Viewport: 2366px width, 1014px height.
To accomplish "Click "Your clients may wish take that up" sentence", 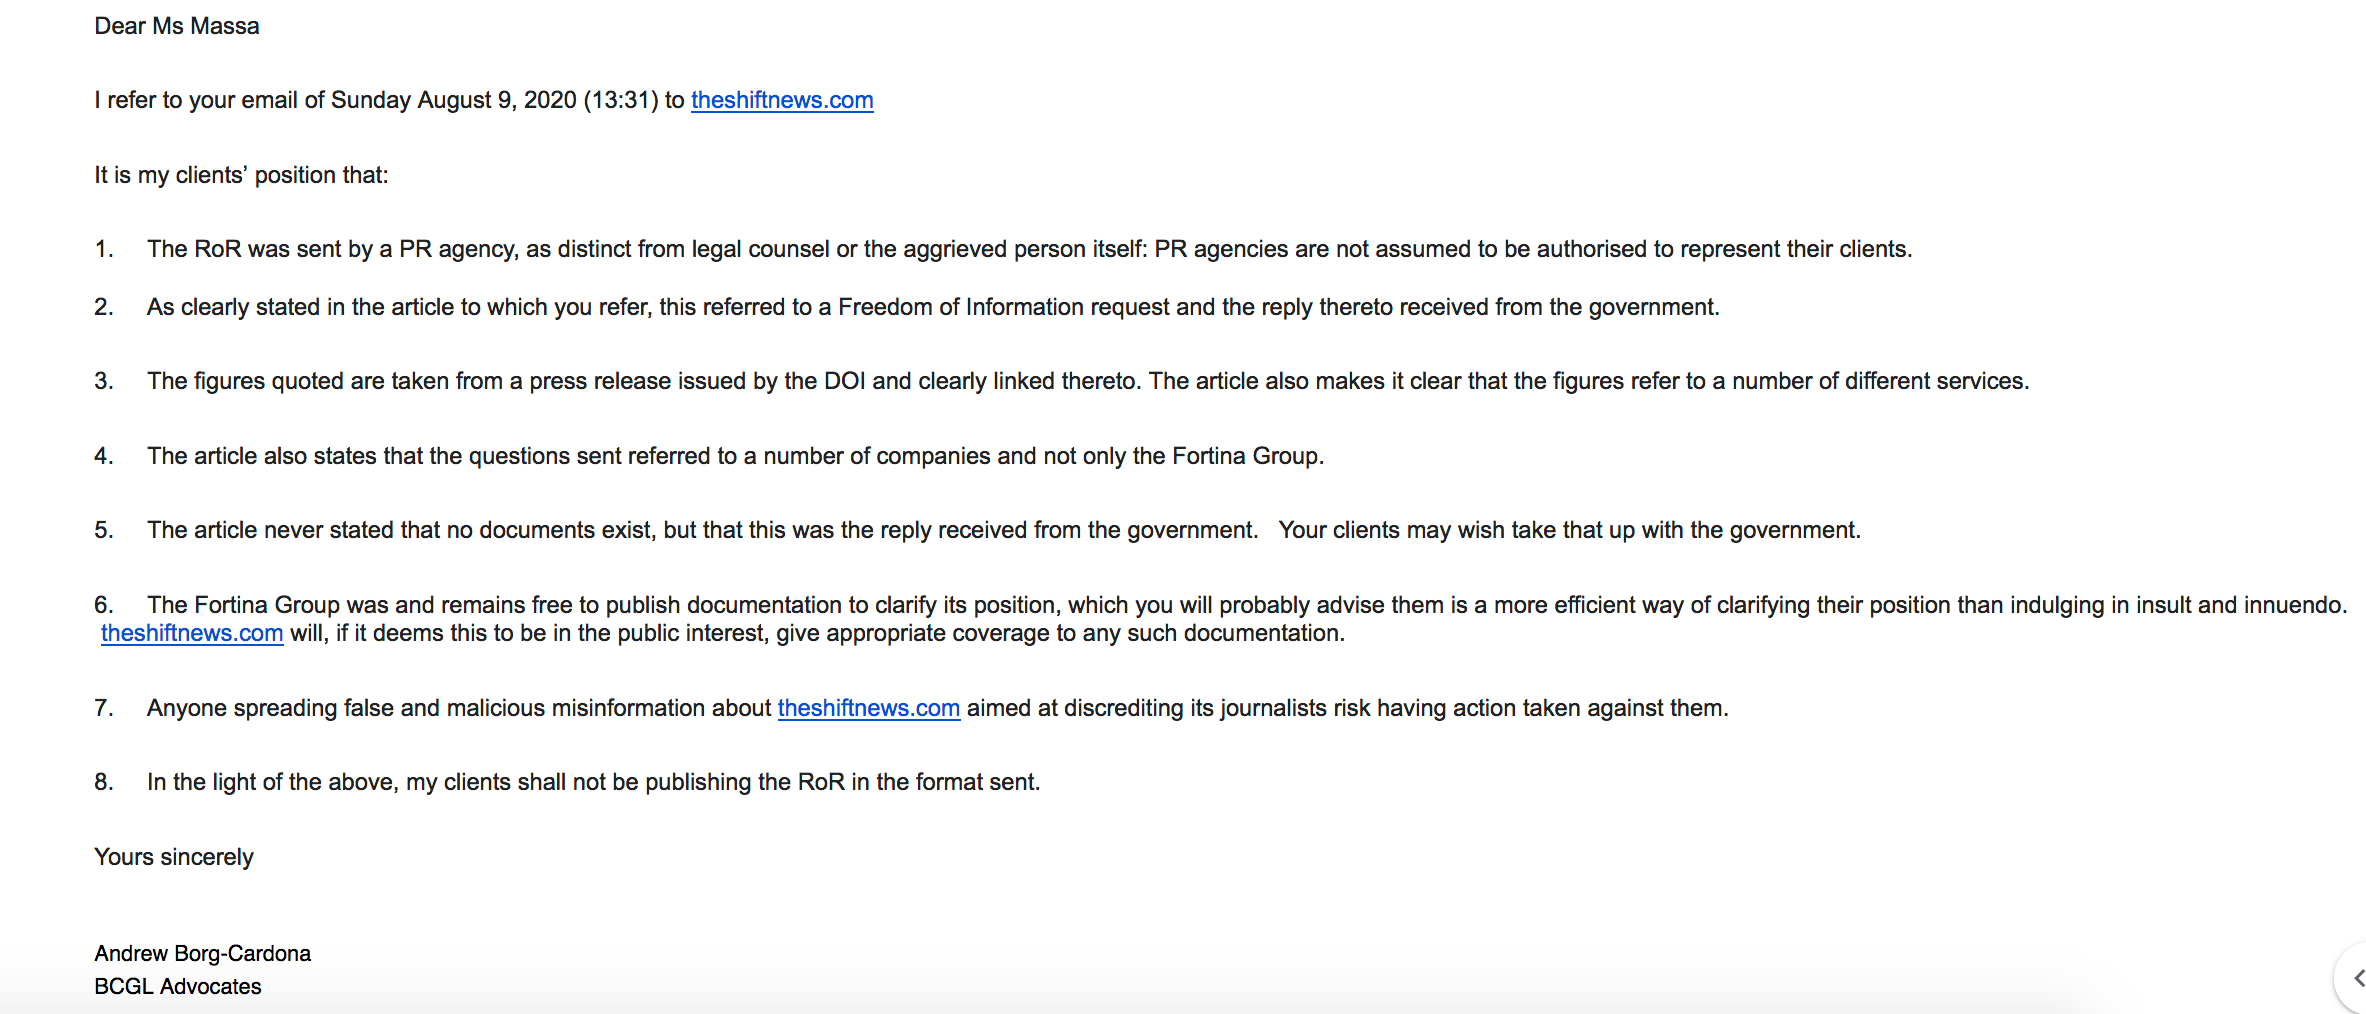I will point(1568,530).
